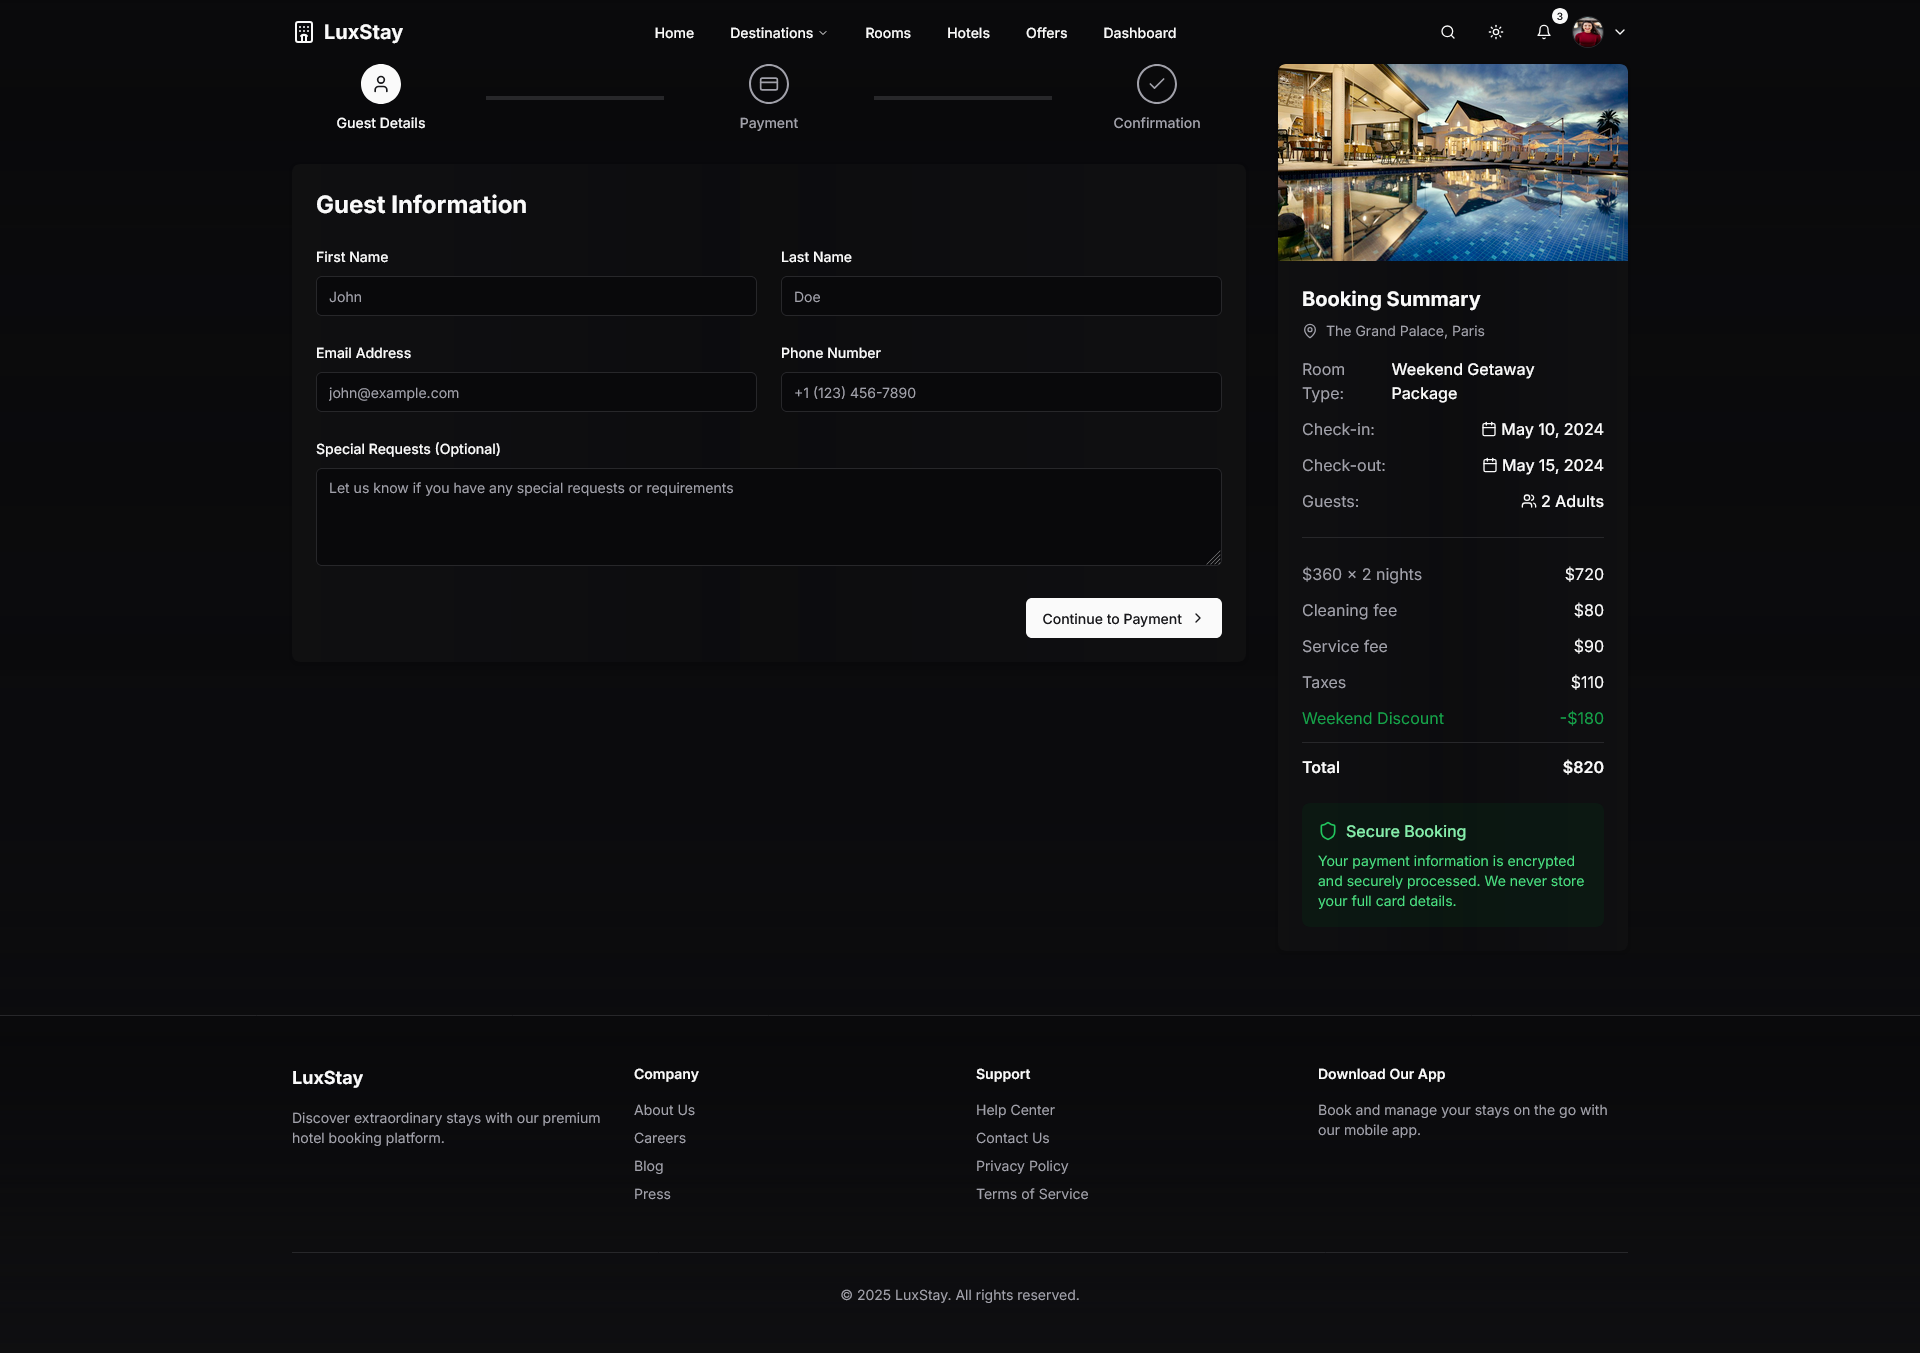
Task: Open the Terms of Service link
Action: pos(1032,1194)
